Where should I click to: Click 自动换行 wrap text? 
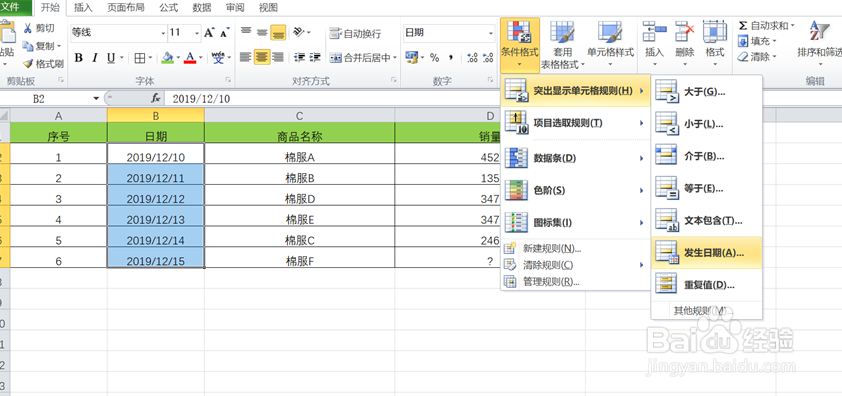tap(355, 33)
